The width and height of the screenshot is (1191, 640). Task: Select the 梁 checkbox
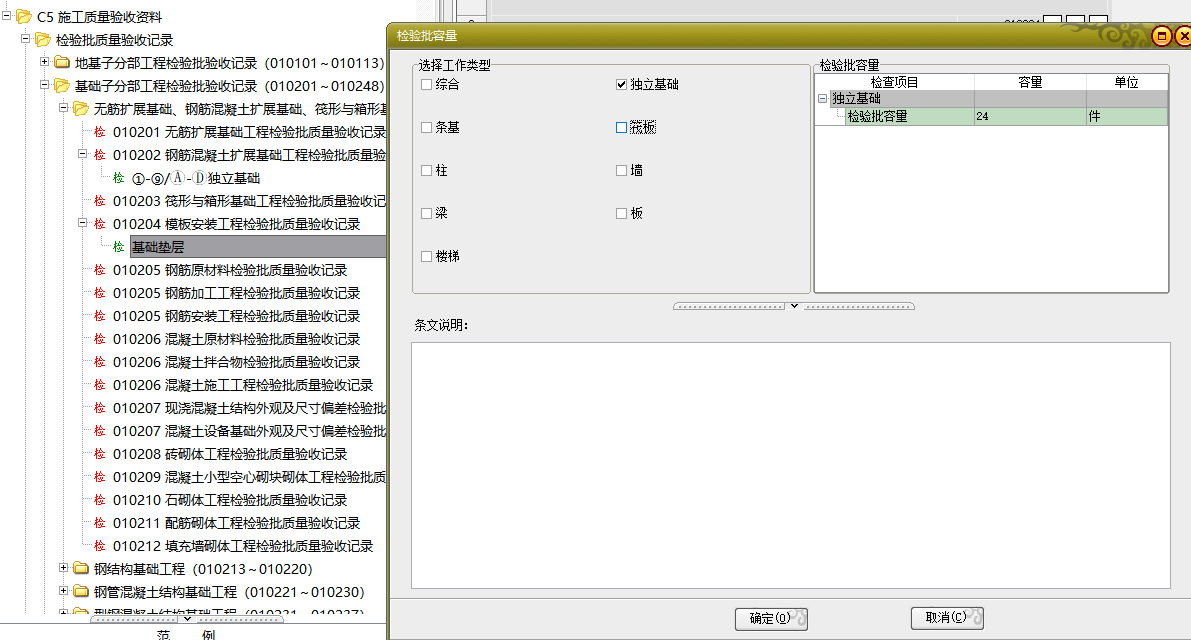click(x=427, y=213)
